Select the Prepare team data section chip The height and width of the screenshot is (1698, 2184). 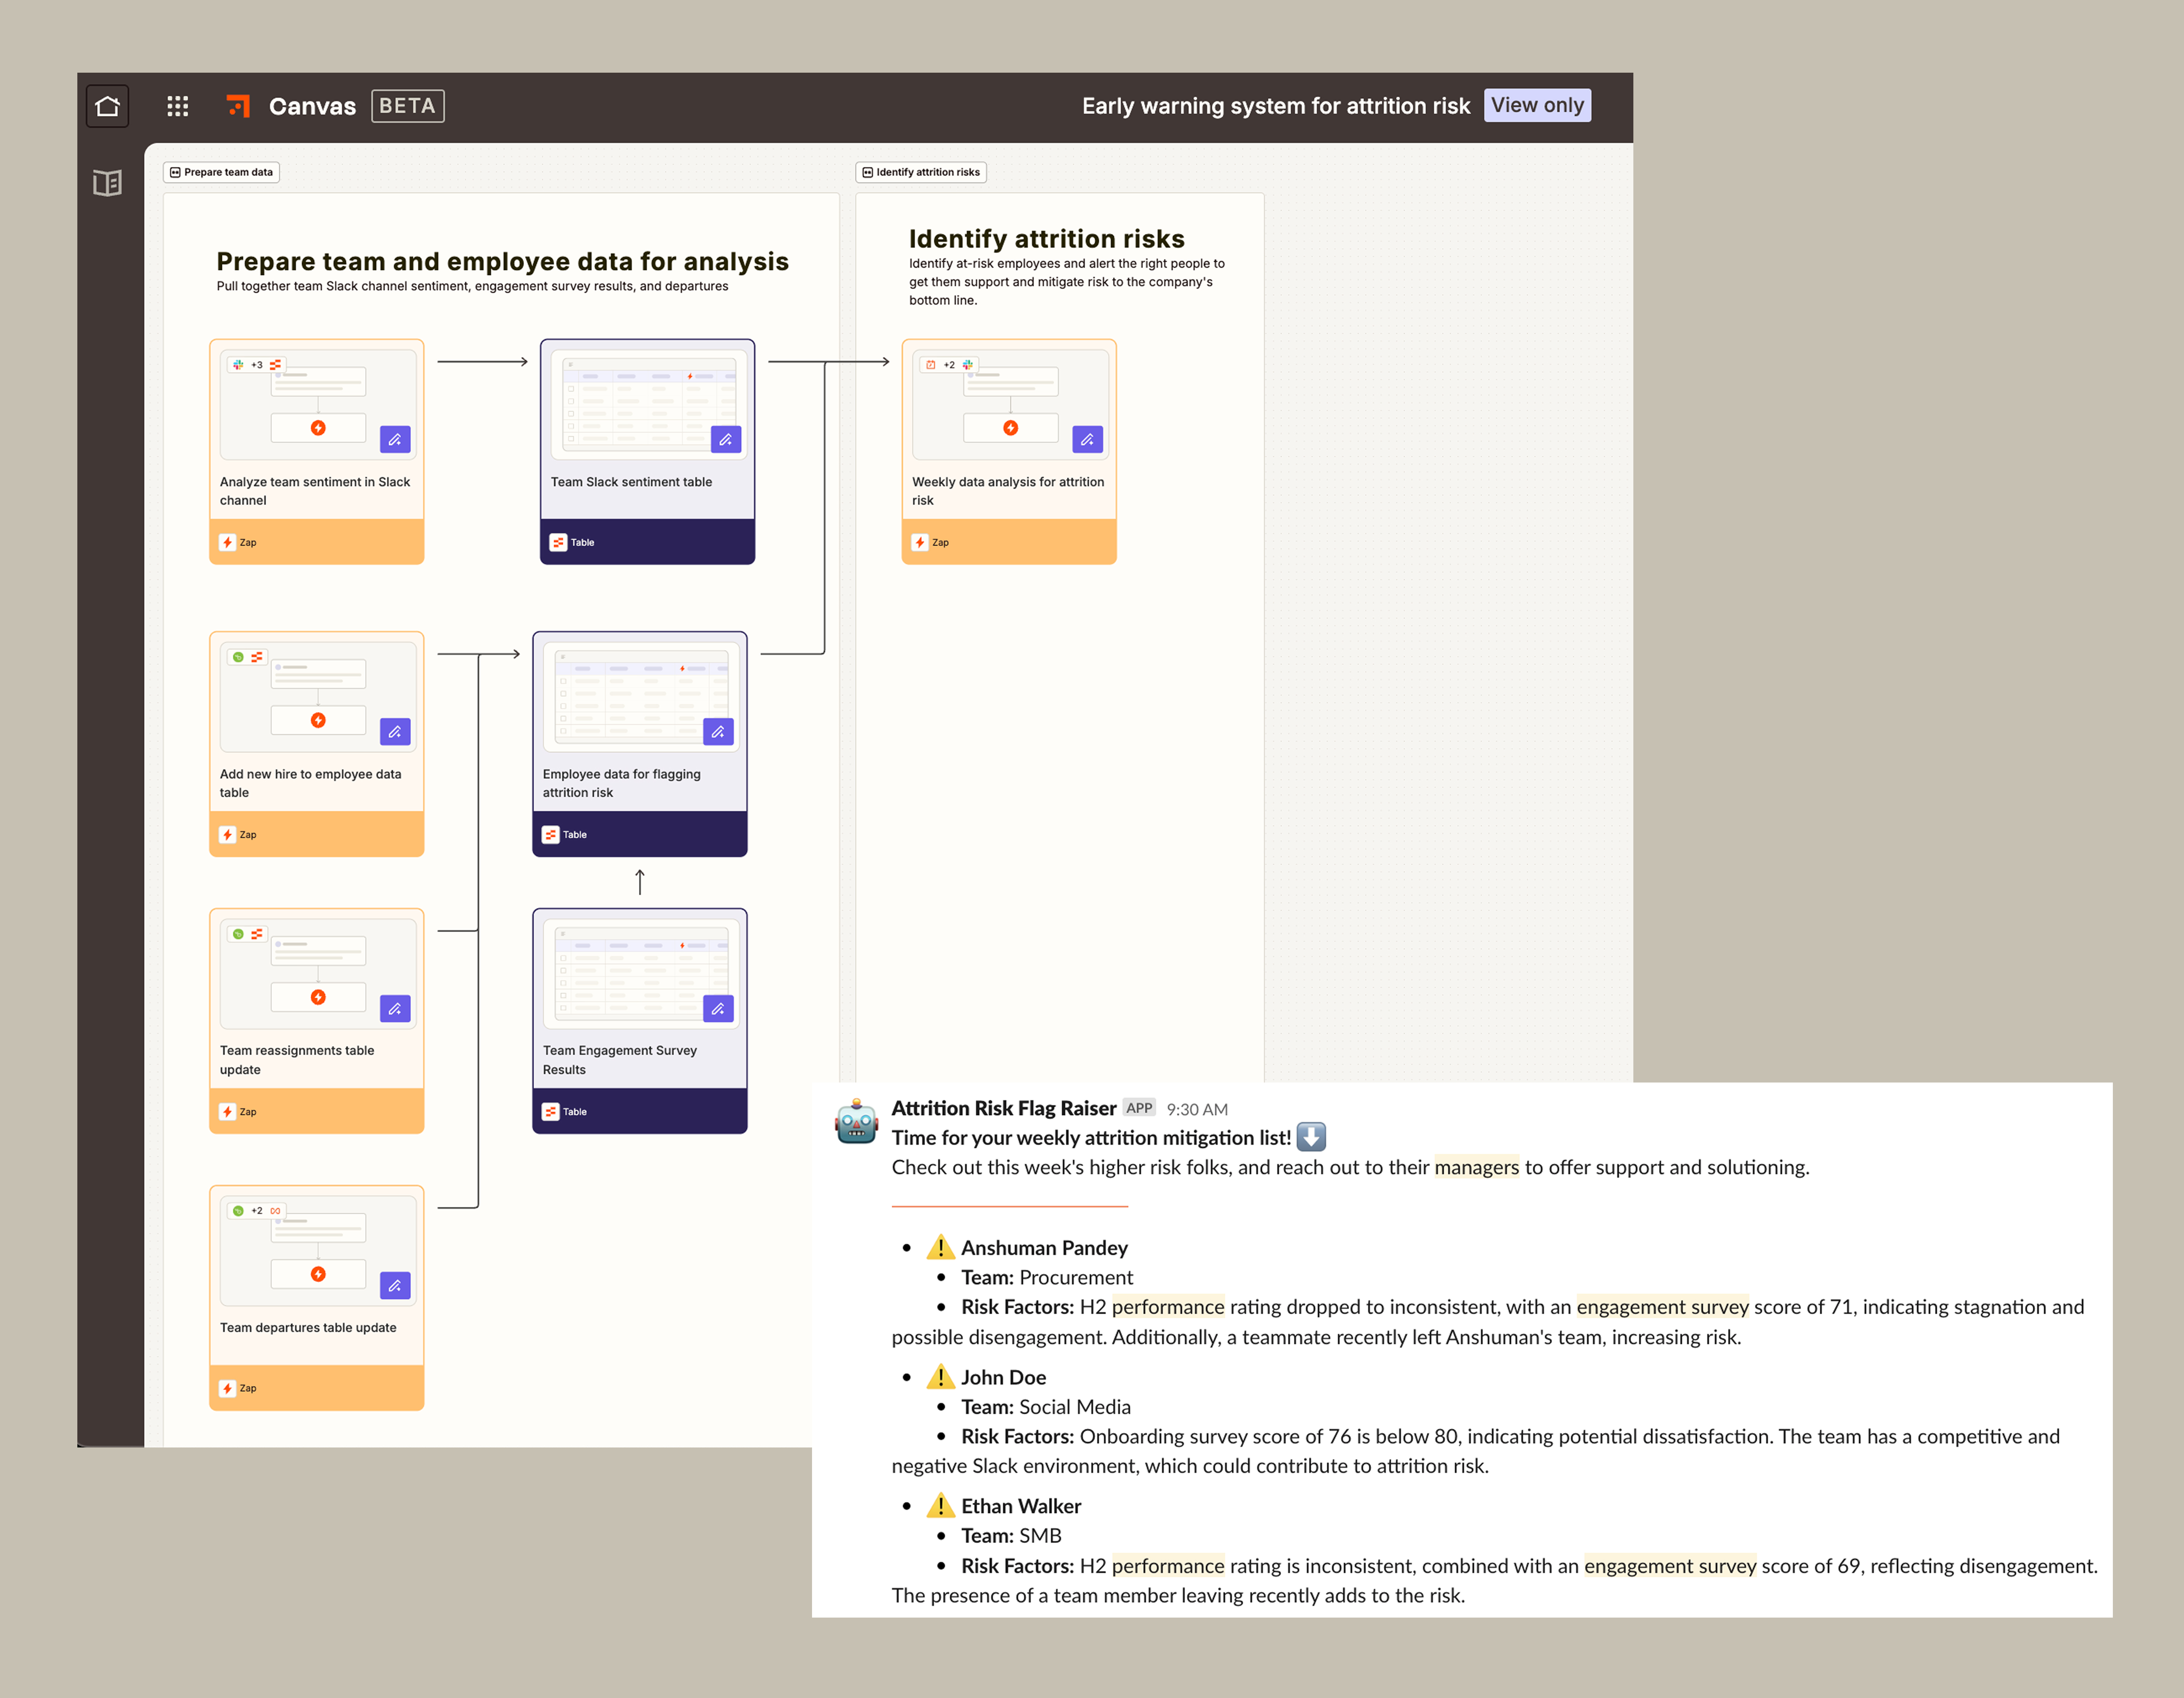click(221, 172)
